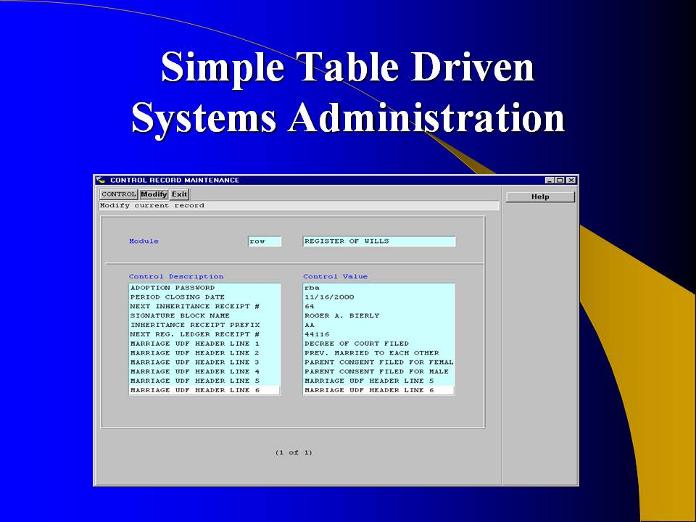
Task: Open the CONTROL menu
Action: (118, 194)
